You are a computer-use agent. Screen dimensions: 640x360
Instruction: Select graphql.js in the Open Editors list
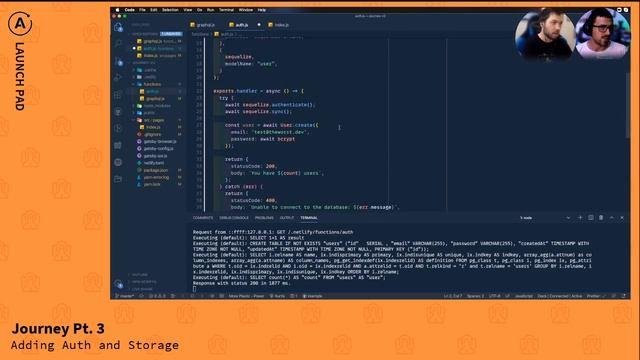158,41
